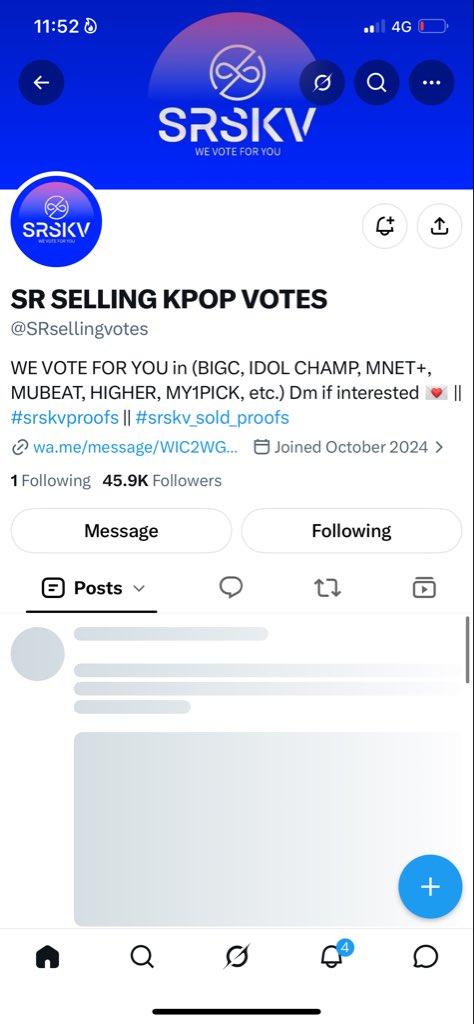Share the profile using upload icon

pos(439,226)
